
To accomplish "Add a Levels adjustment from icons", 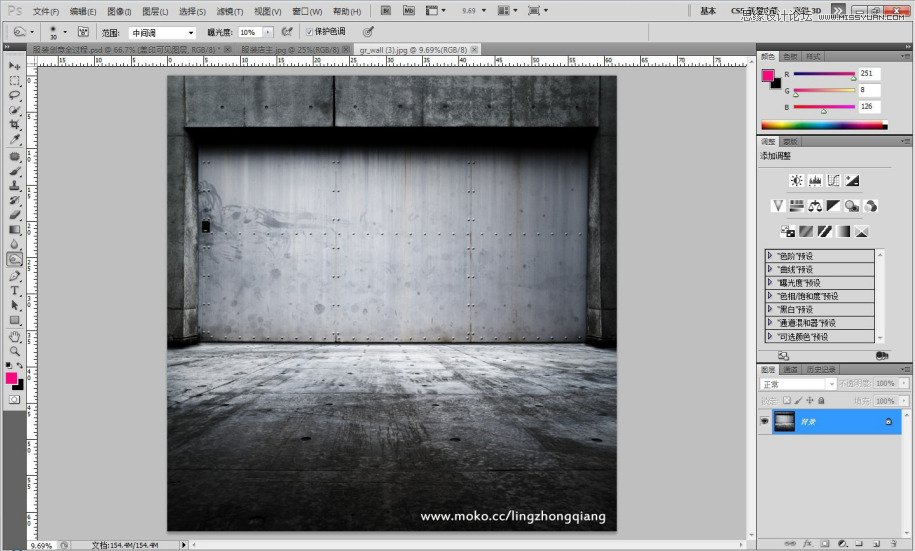I will pos(815,180).
